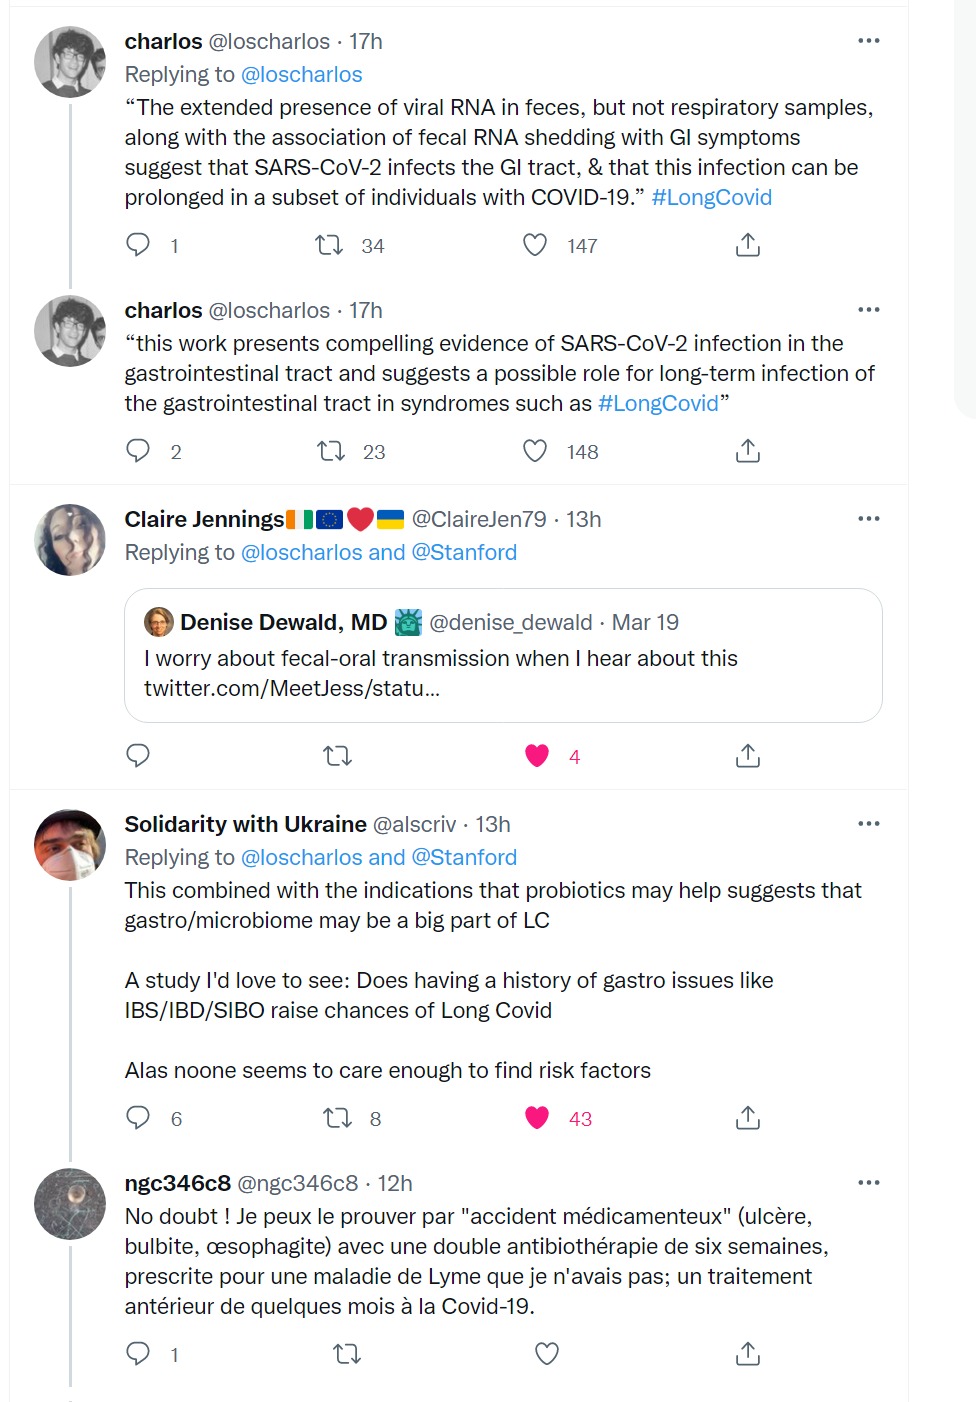Like the tweet with 148 likes
This screenshot has height=1402, width=976.
click(x=536, y=452)
